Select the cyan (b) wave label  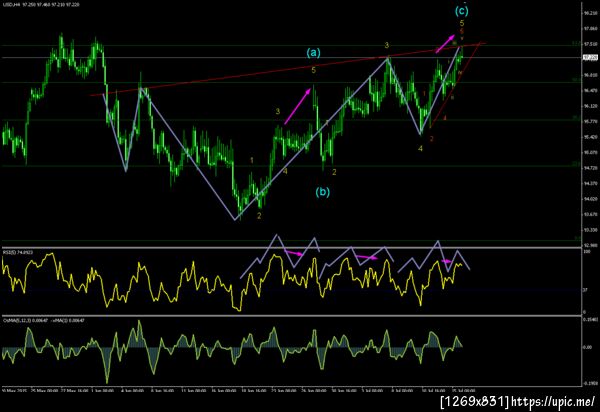[x=323, y=192]
